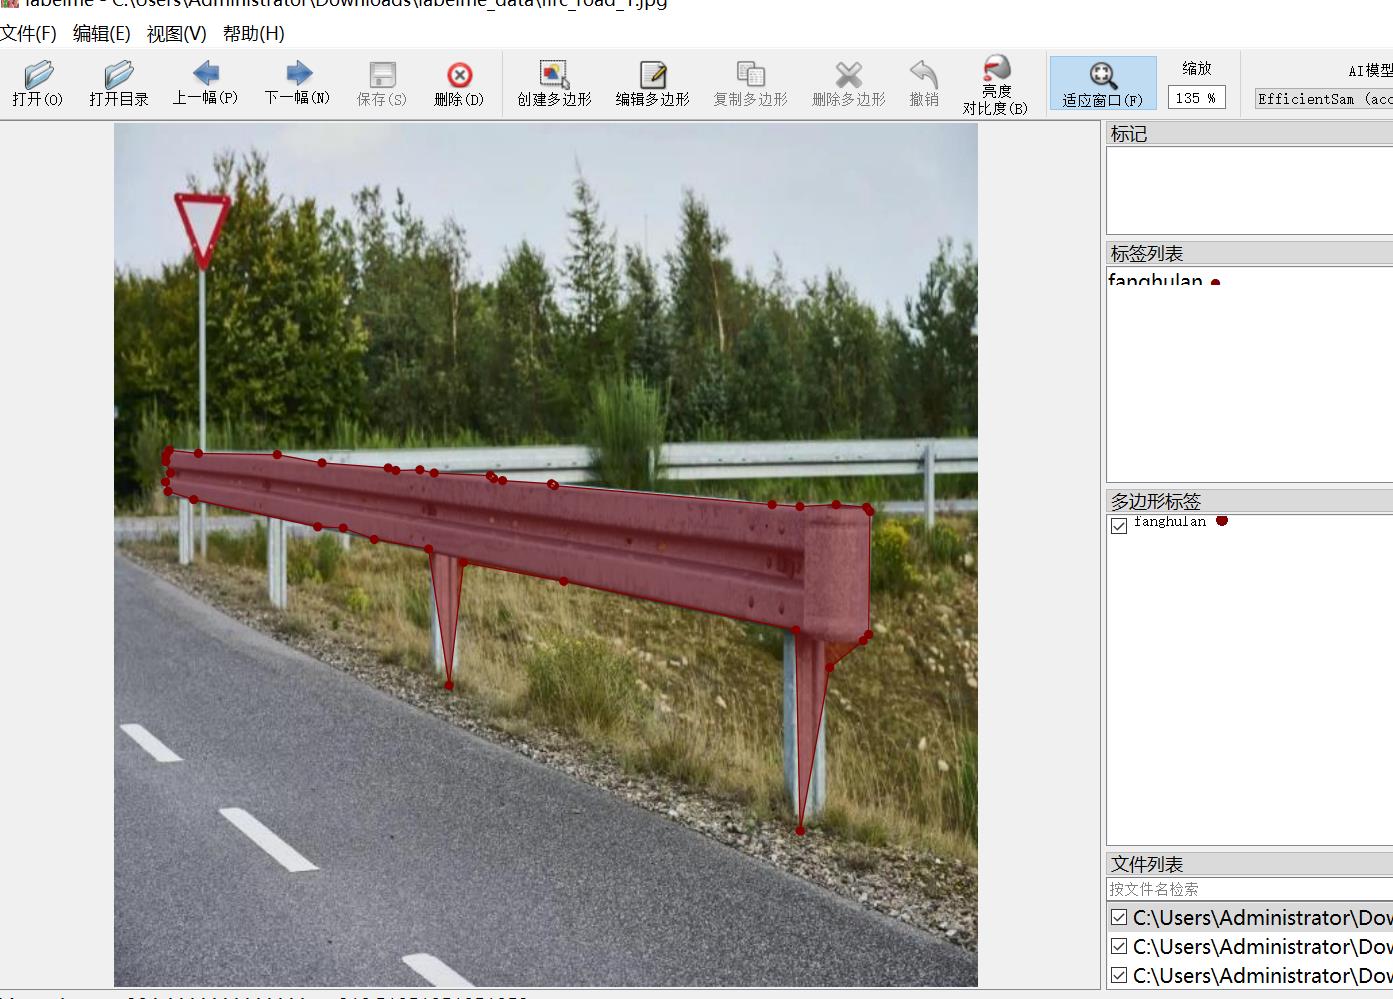
Task: Click the Copy Polygon (复制多边形) icon
Action: (x=750, y=83)
